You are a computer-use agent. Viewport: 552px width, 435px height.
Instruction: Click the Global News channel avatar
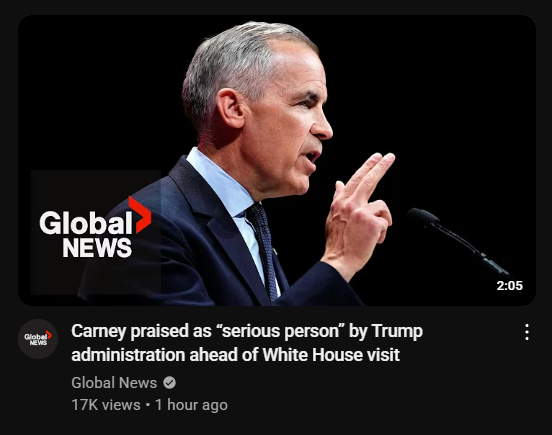click(x=38, y=339)
